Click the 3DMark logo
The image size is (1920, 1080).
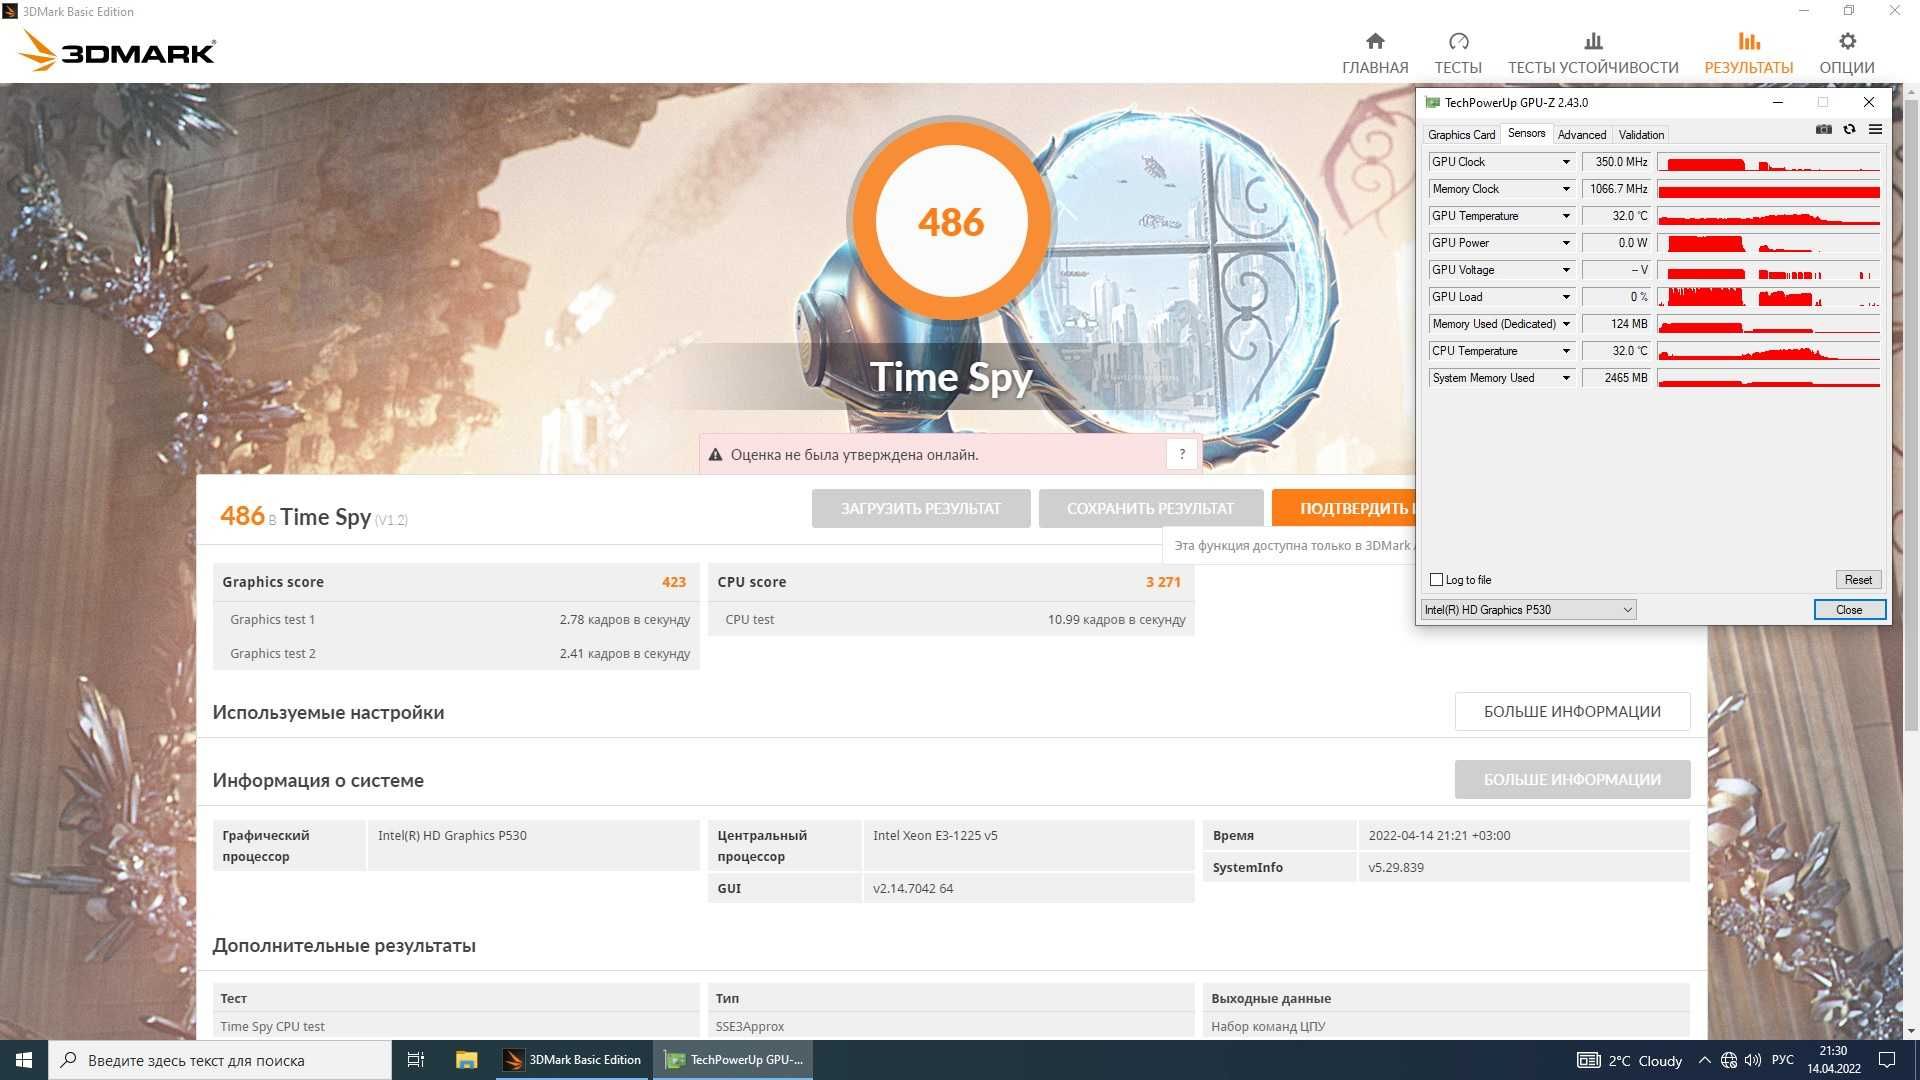point(118,50)
